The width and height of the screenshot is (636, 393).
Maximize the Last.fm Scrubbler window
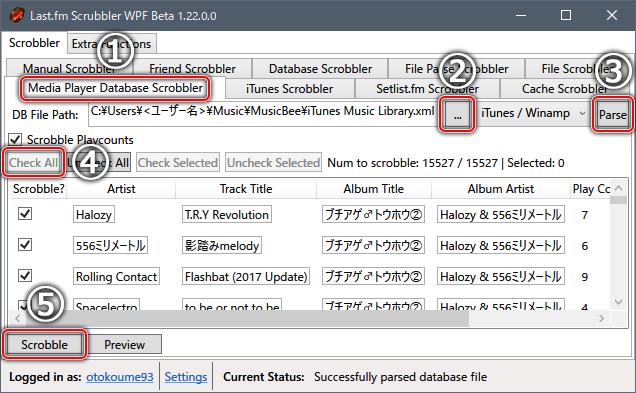[566, 15]
